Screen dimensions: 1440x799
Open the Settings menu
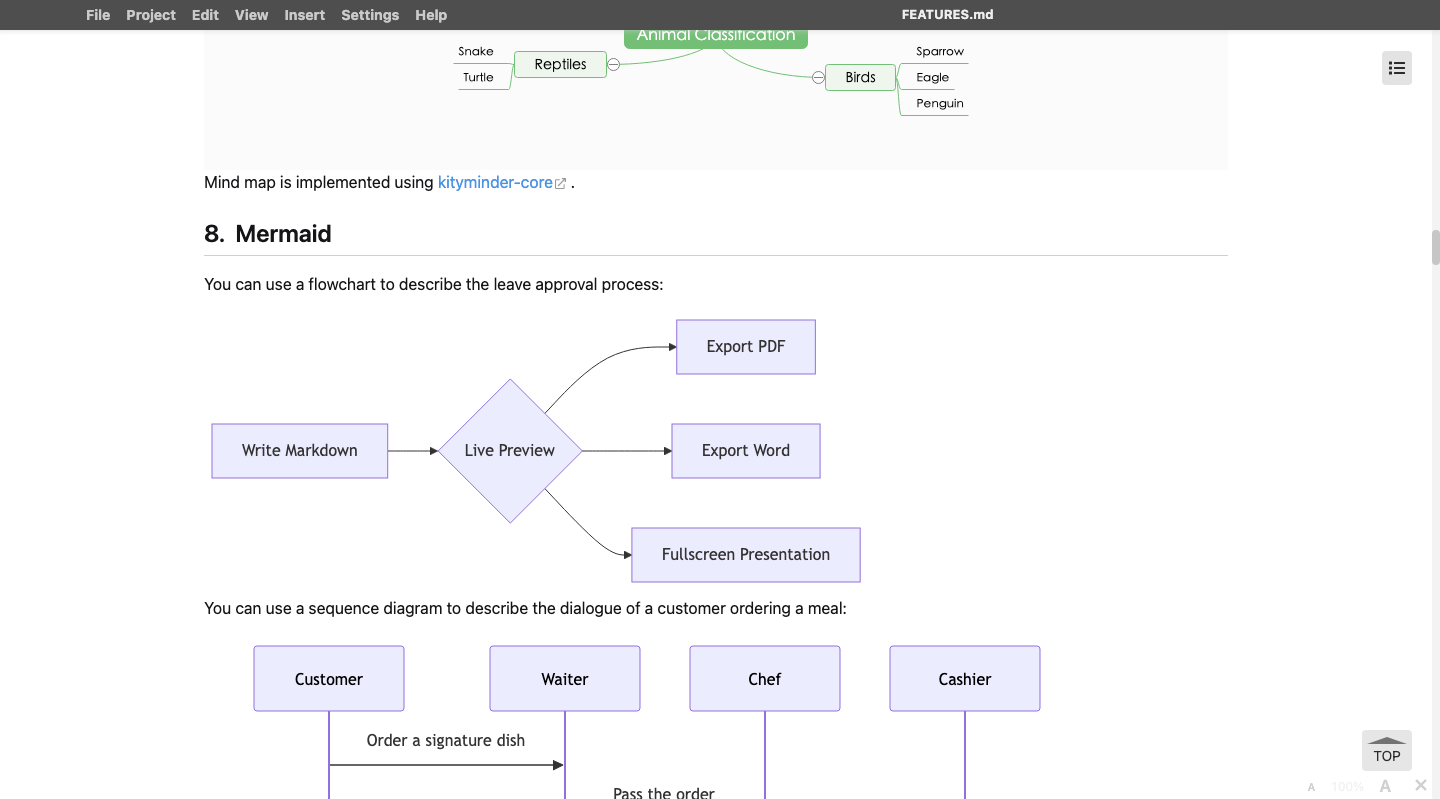[370, 15]
